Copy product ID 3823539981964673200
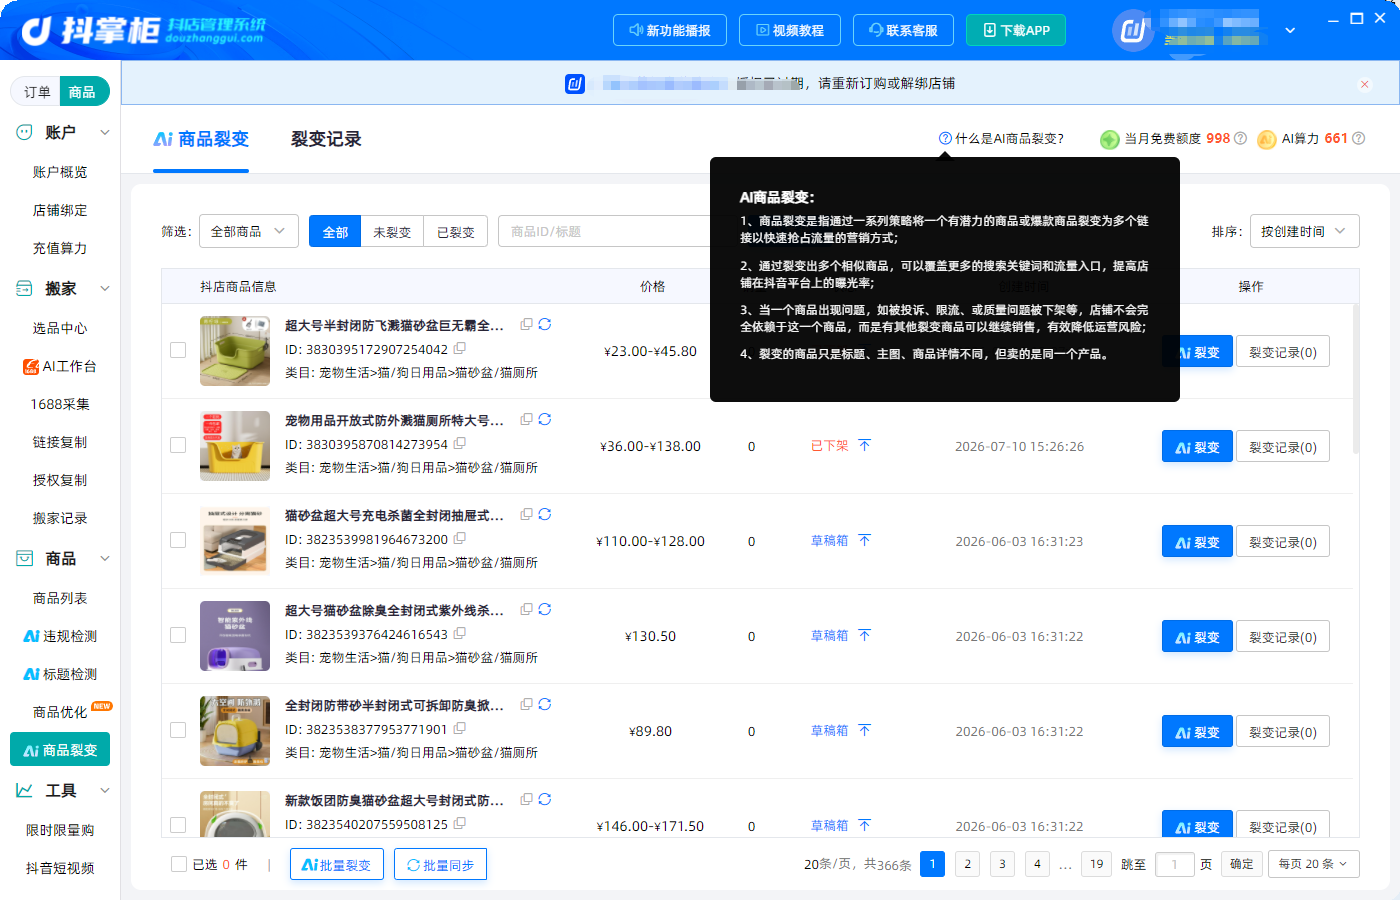Screen dimensions: 1400x900 click(x=460, y=539)
